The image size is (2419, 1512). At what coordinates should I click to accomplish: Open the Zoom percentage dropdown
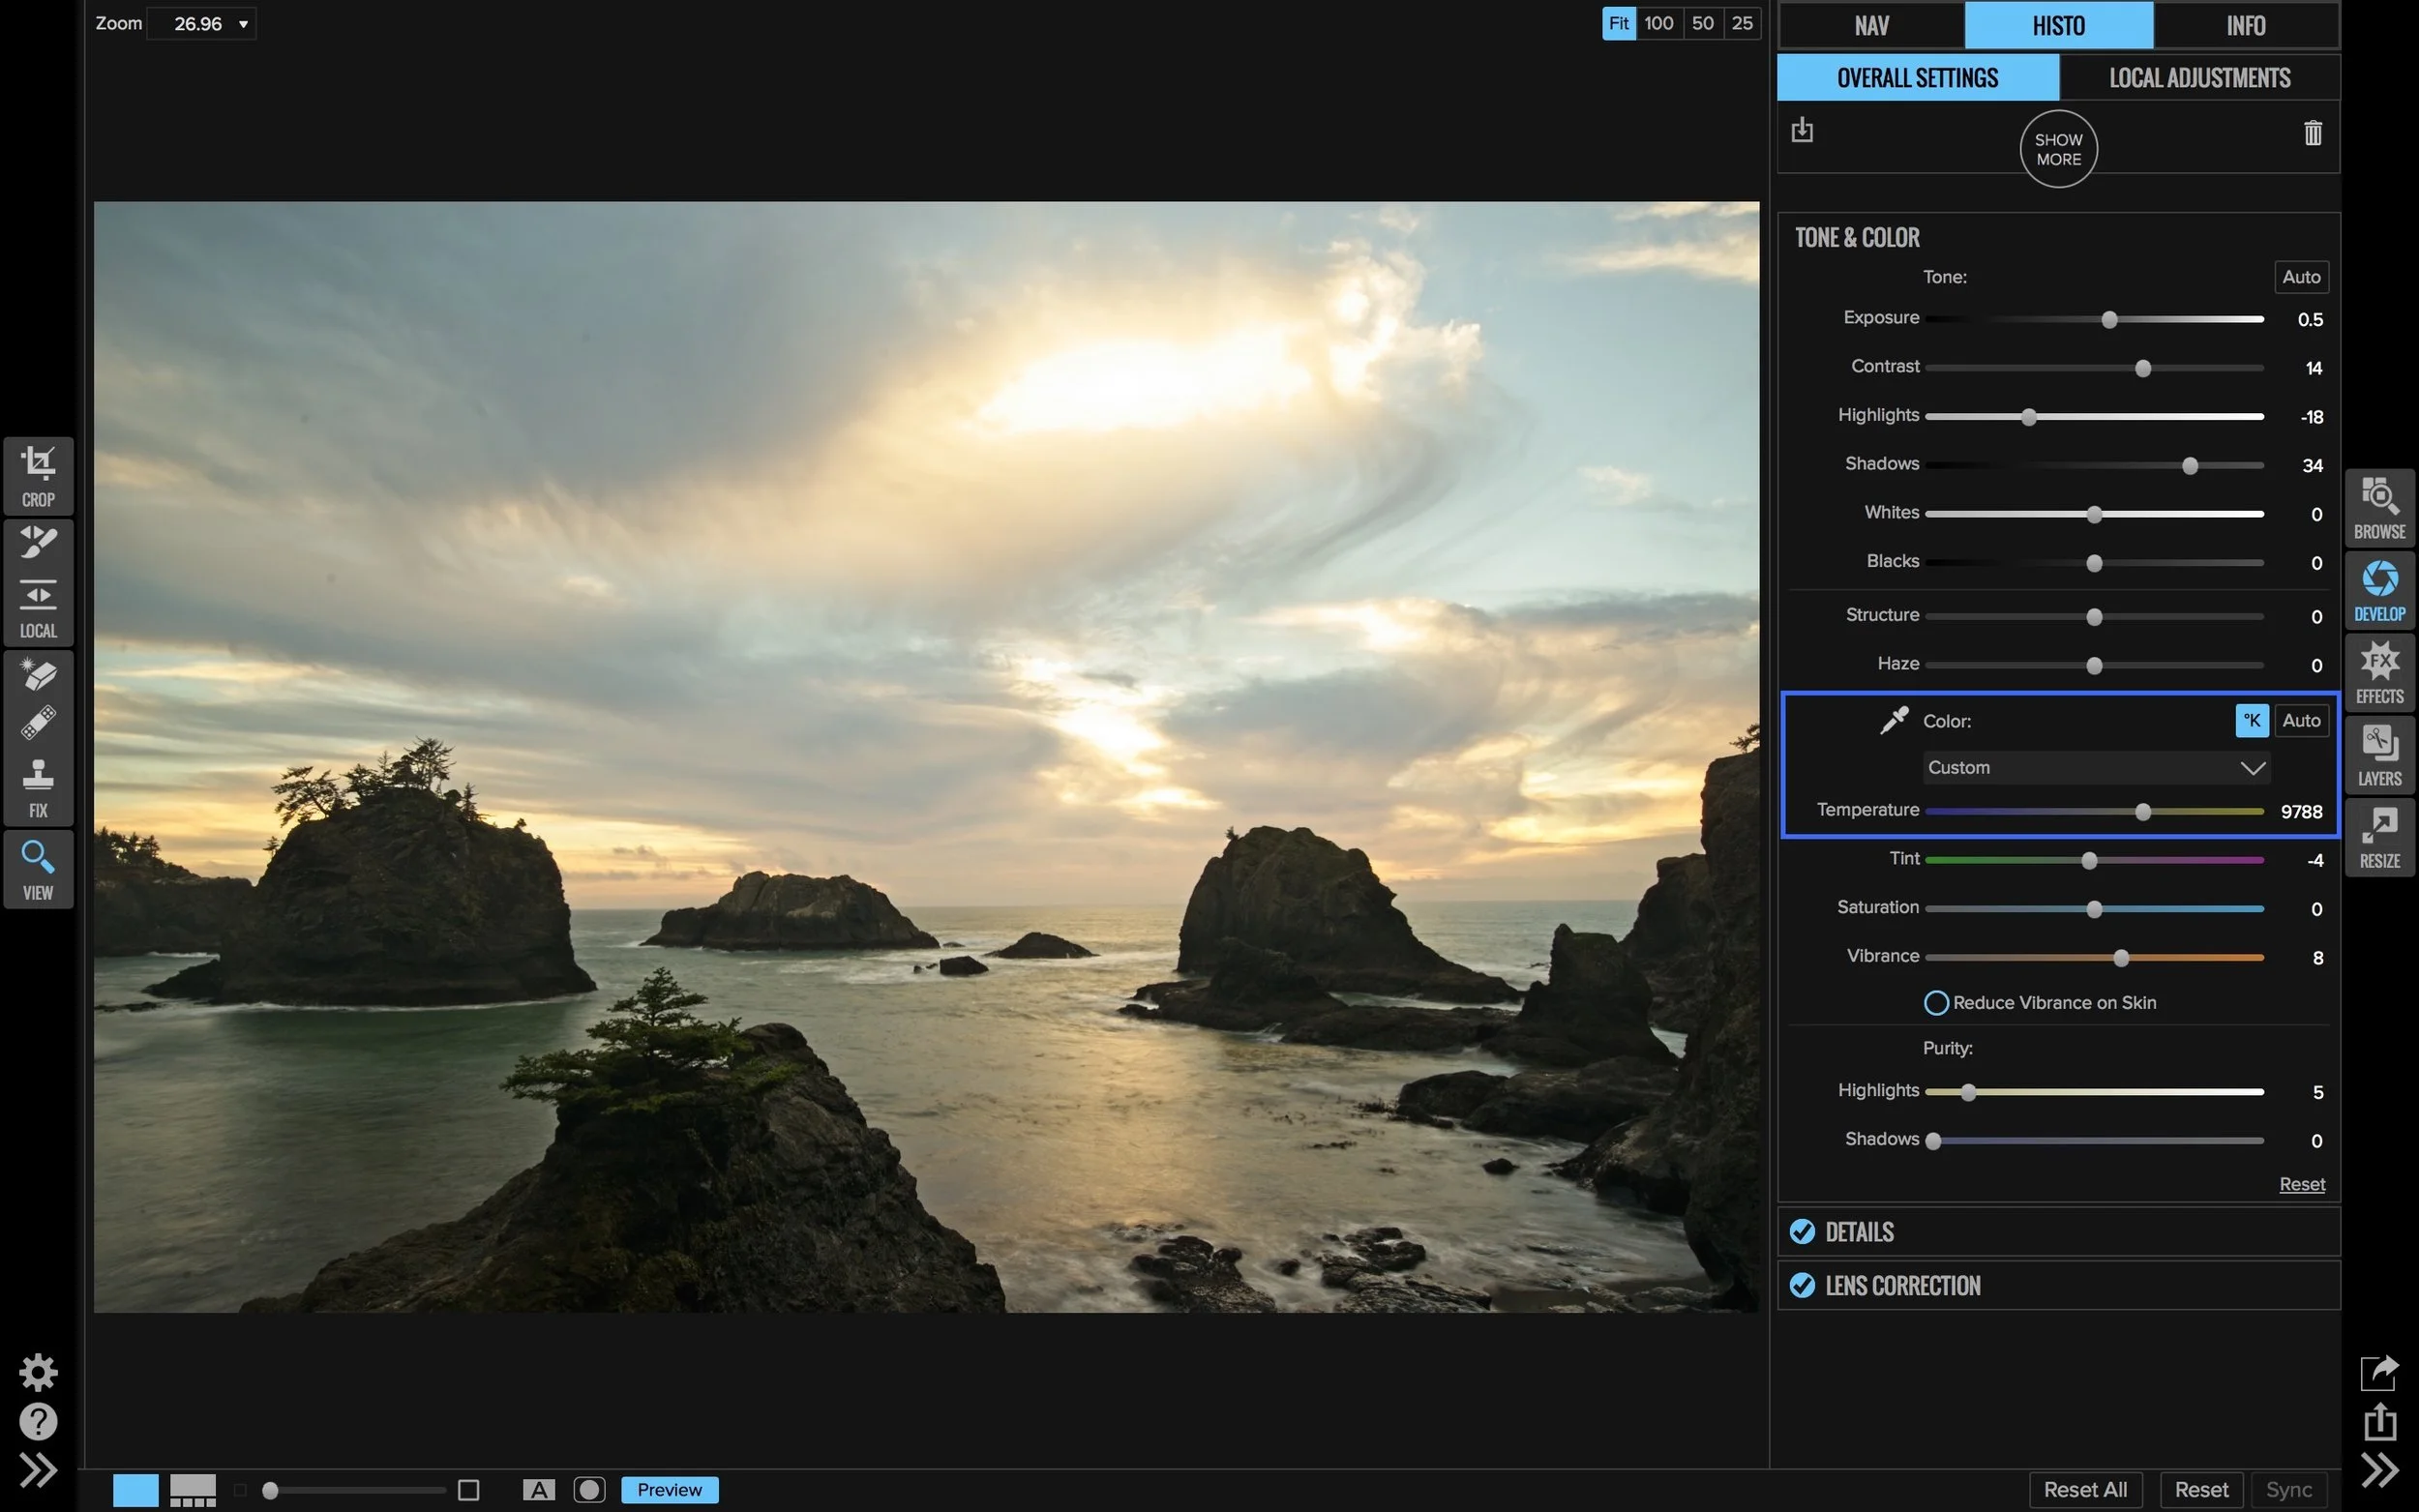(201, 24)
